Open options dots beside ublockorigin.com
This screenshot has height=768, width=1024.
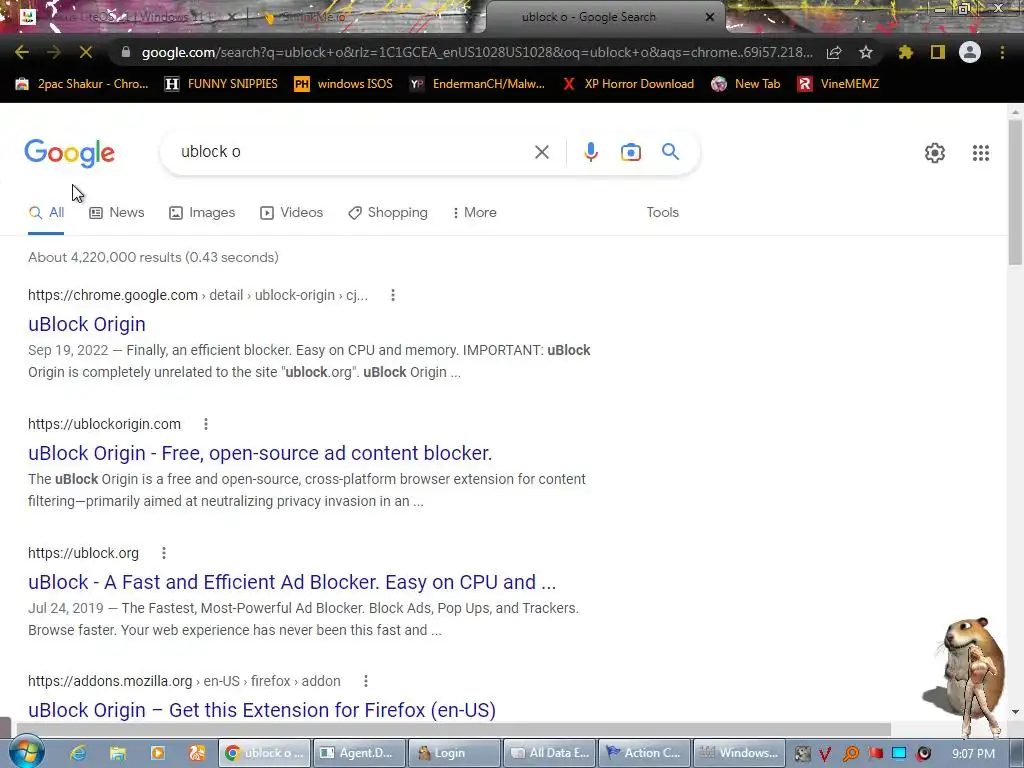[x=206, y=424]
